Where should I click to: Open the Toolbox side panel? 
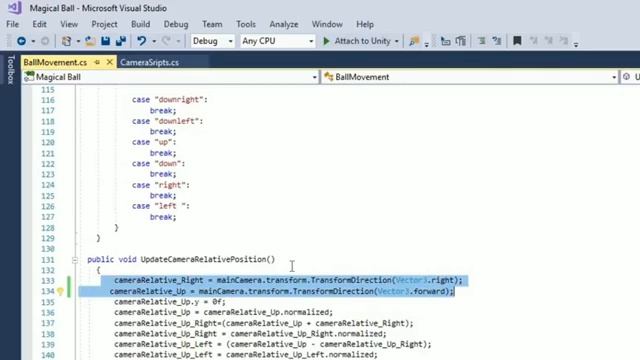coord(11,69)
